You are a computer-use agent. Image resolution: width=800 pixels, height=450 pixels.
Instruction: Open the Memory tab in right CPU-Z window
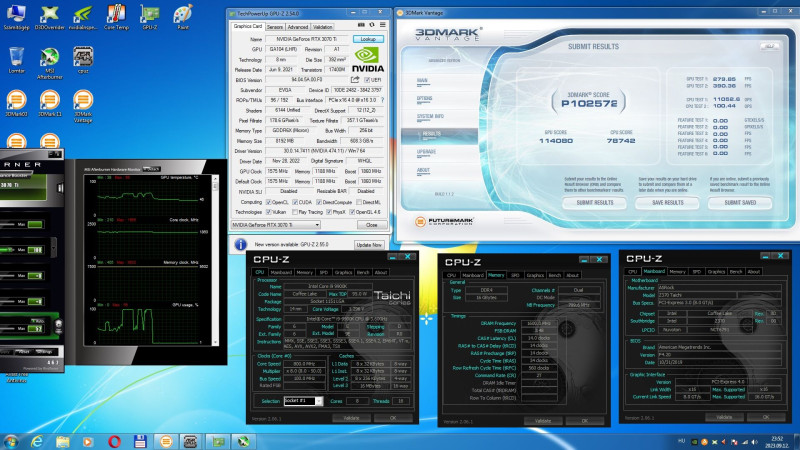click(678, 271)
